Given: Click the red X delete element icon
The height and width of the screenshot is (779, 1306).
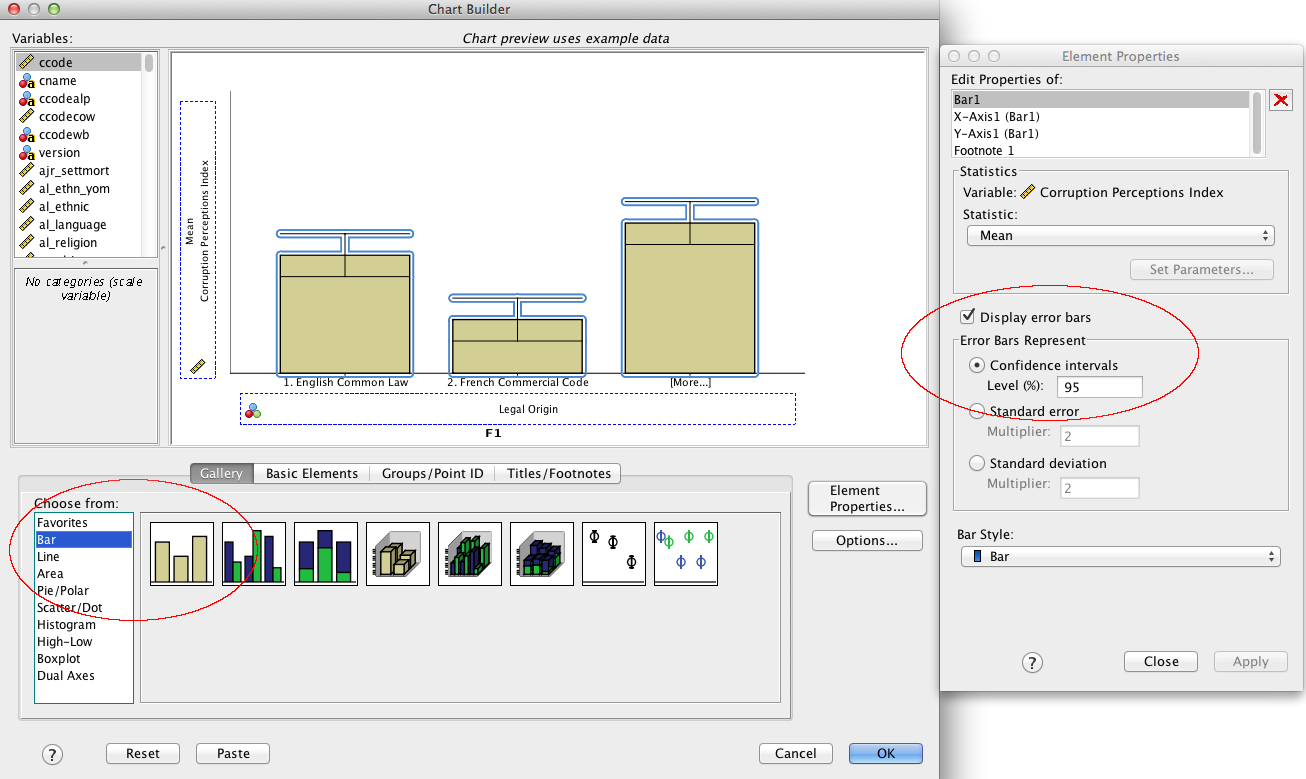Looking at the screenshot, I should pos(1281,100).
